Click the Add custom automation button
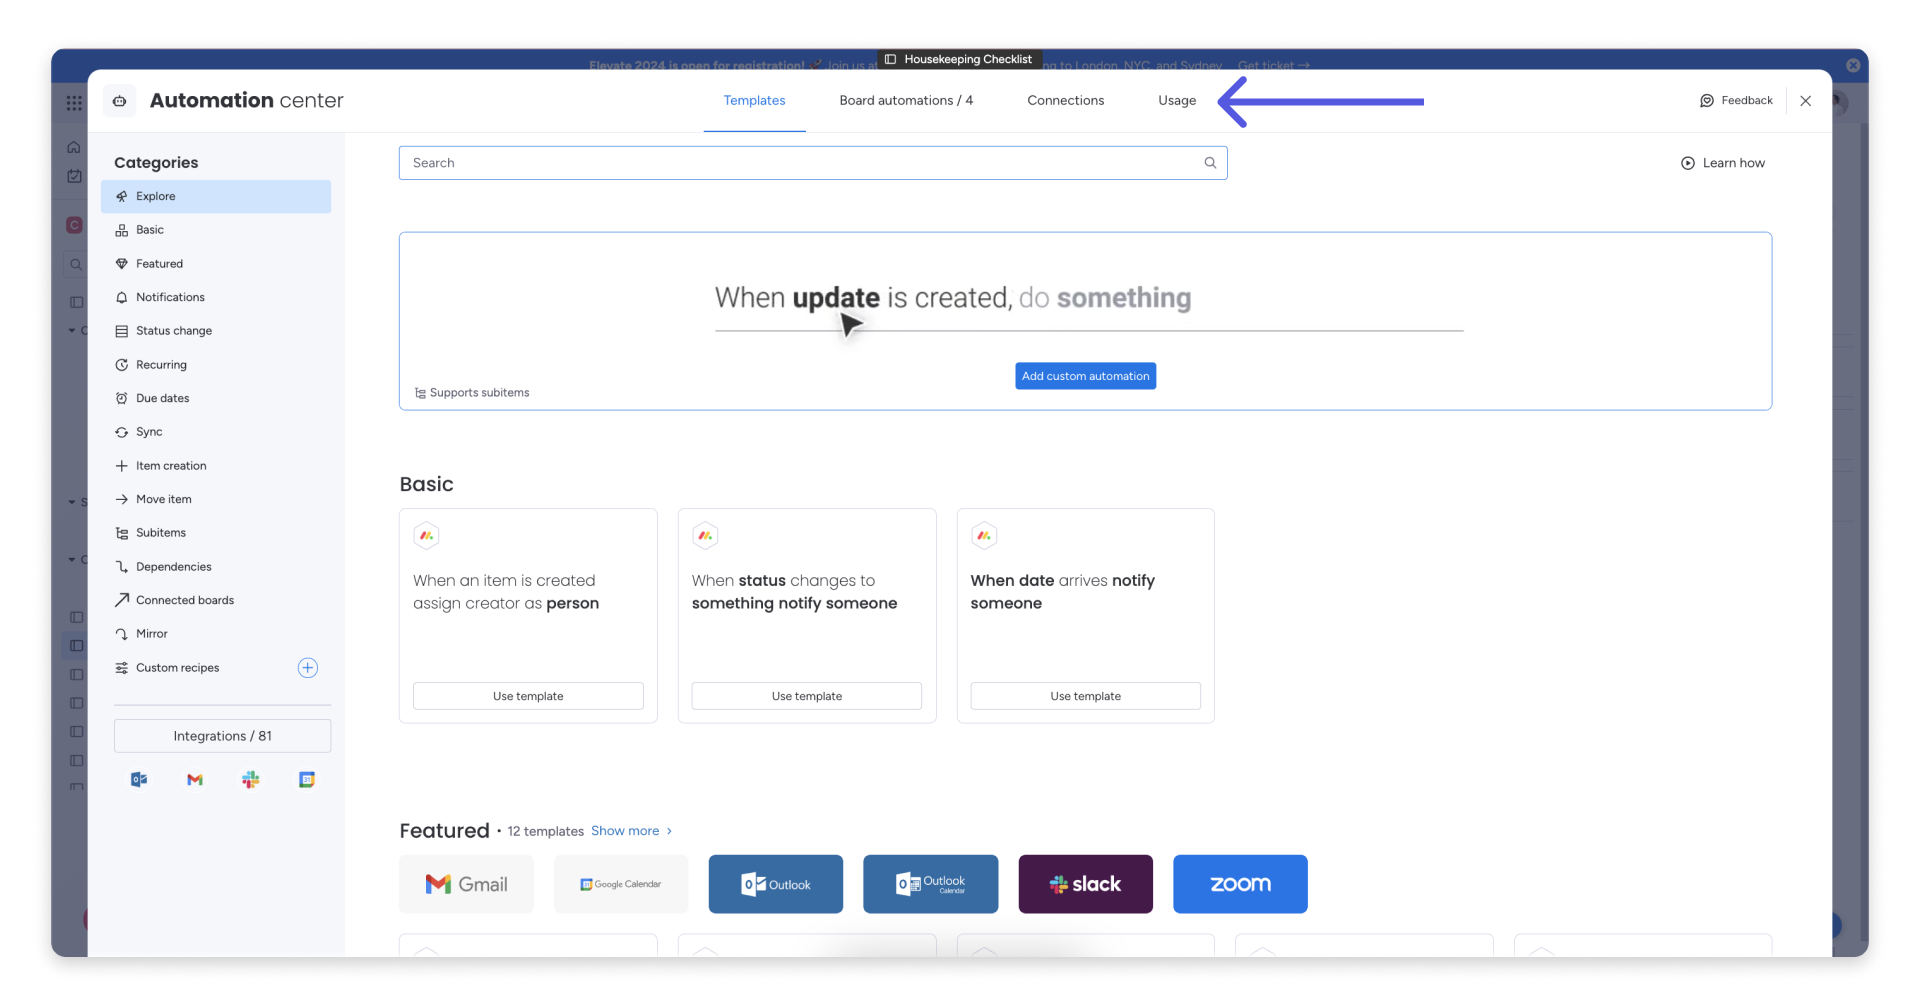The width and height of the screenshot is (1920, 1005). tap(1085, 376)
